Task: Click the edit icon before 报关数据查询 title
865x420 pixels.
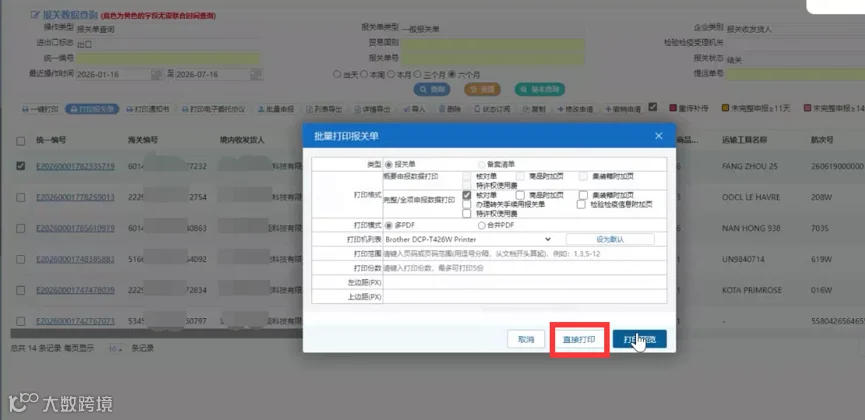Action: [x=36, y=15]
